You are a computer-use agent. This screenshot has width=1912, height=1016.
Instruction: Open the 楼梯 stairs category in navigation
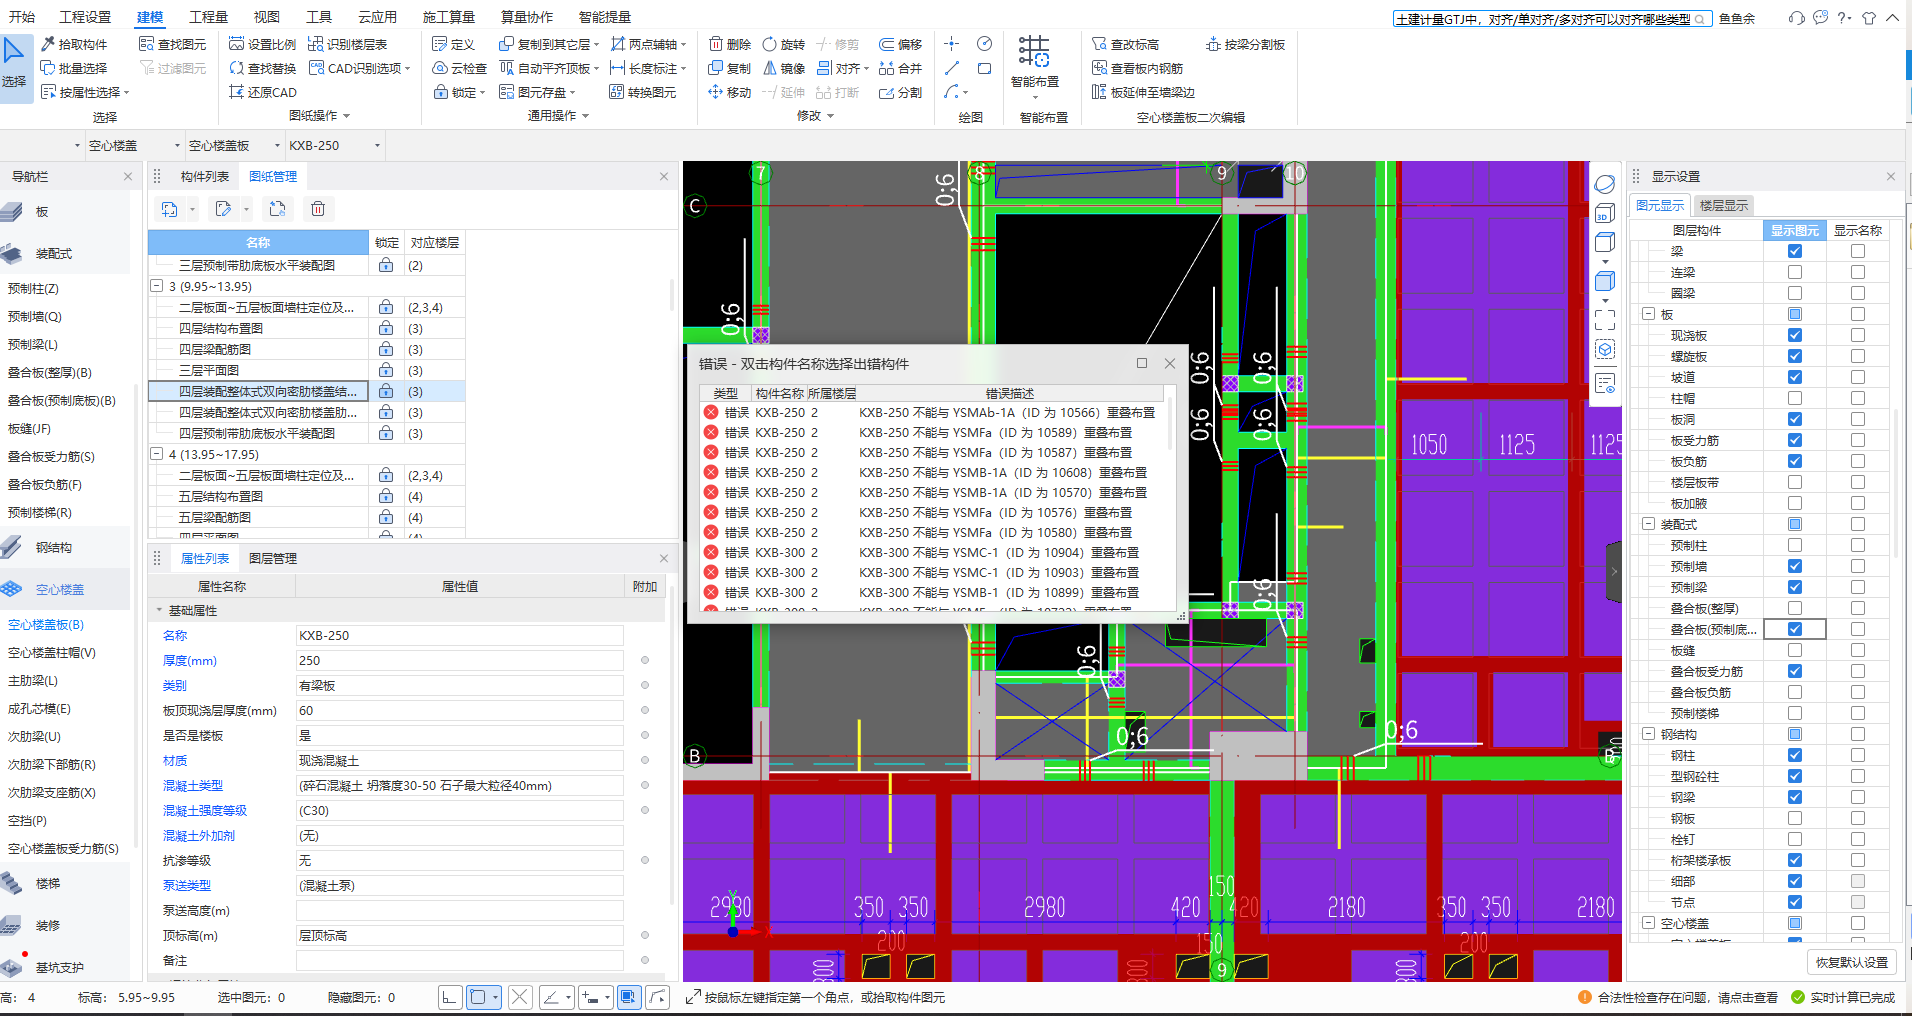click(47, 883)
